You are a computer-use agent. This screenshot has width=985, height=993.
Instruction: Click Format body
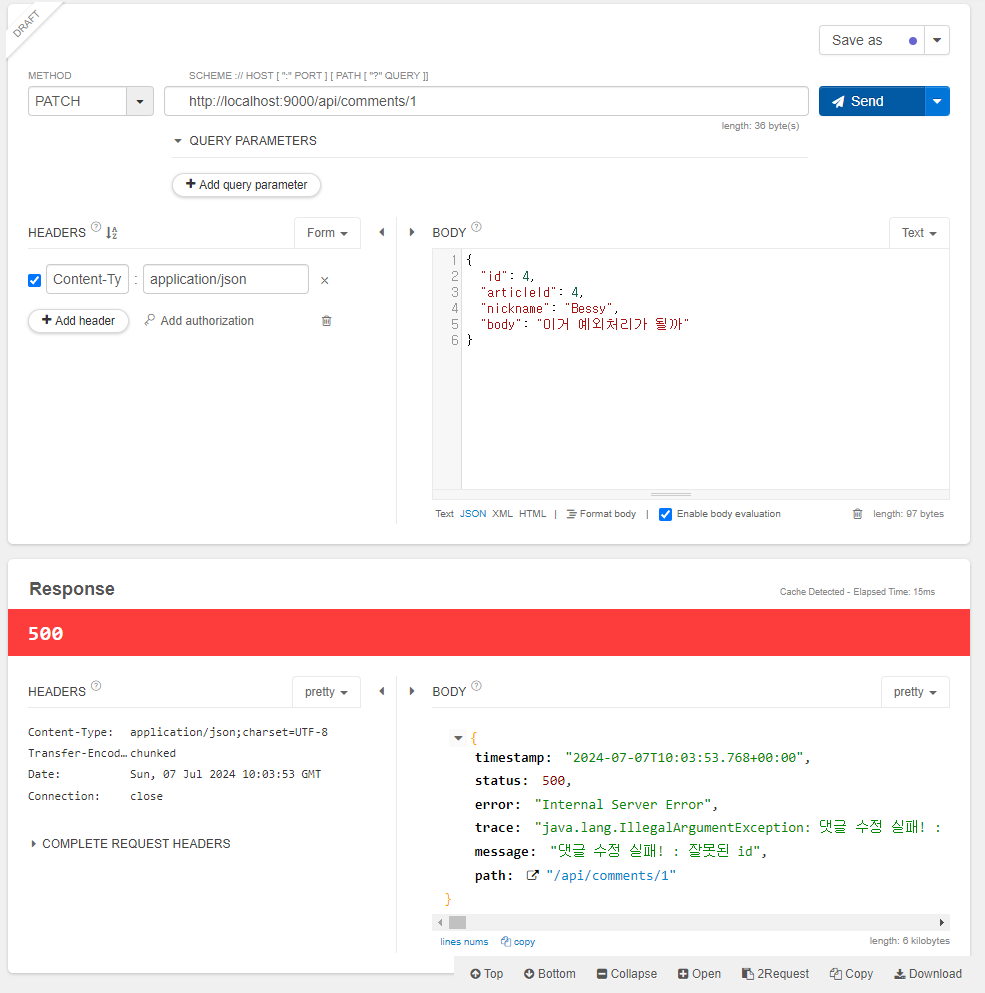point(601,514)
